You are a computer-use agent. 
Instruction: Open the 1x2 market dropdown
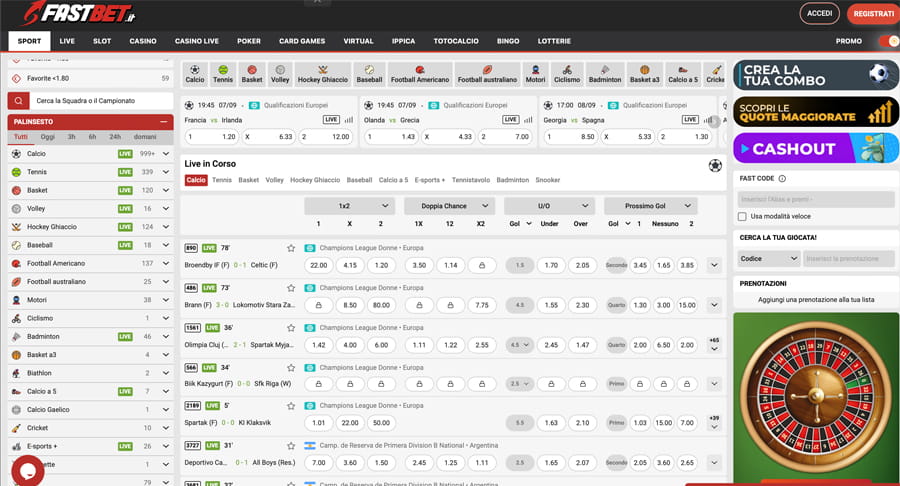tap(350, 206)
